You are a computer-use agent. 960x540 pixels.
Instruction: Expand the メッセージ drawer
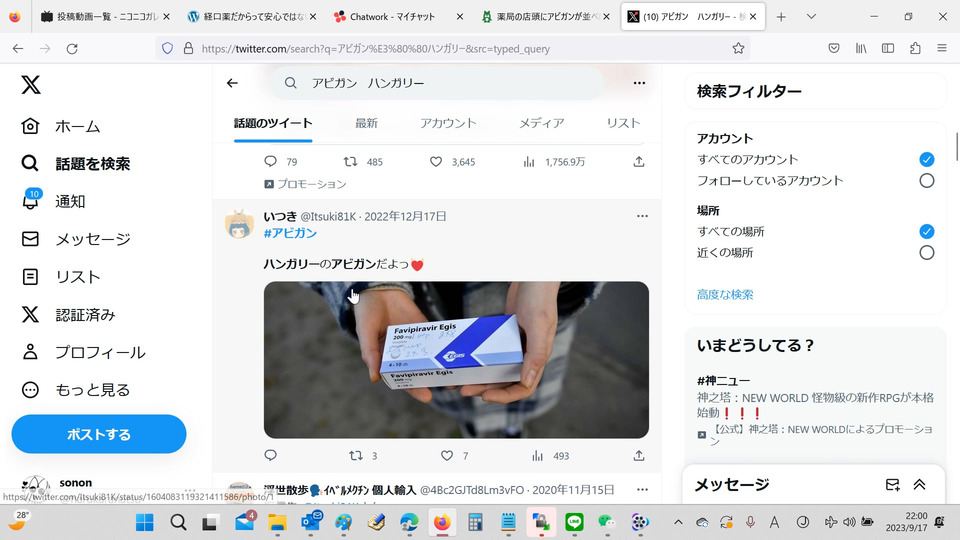click(919, 485)
